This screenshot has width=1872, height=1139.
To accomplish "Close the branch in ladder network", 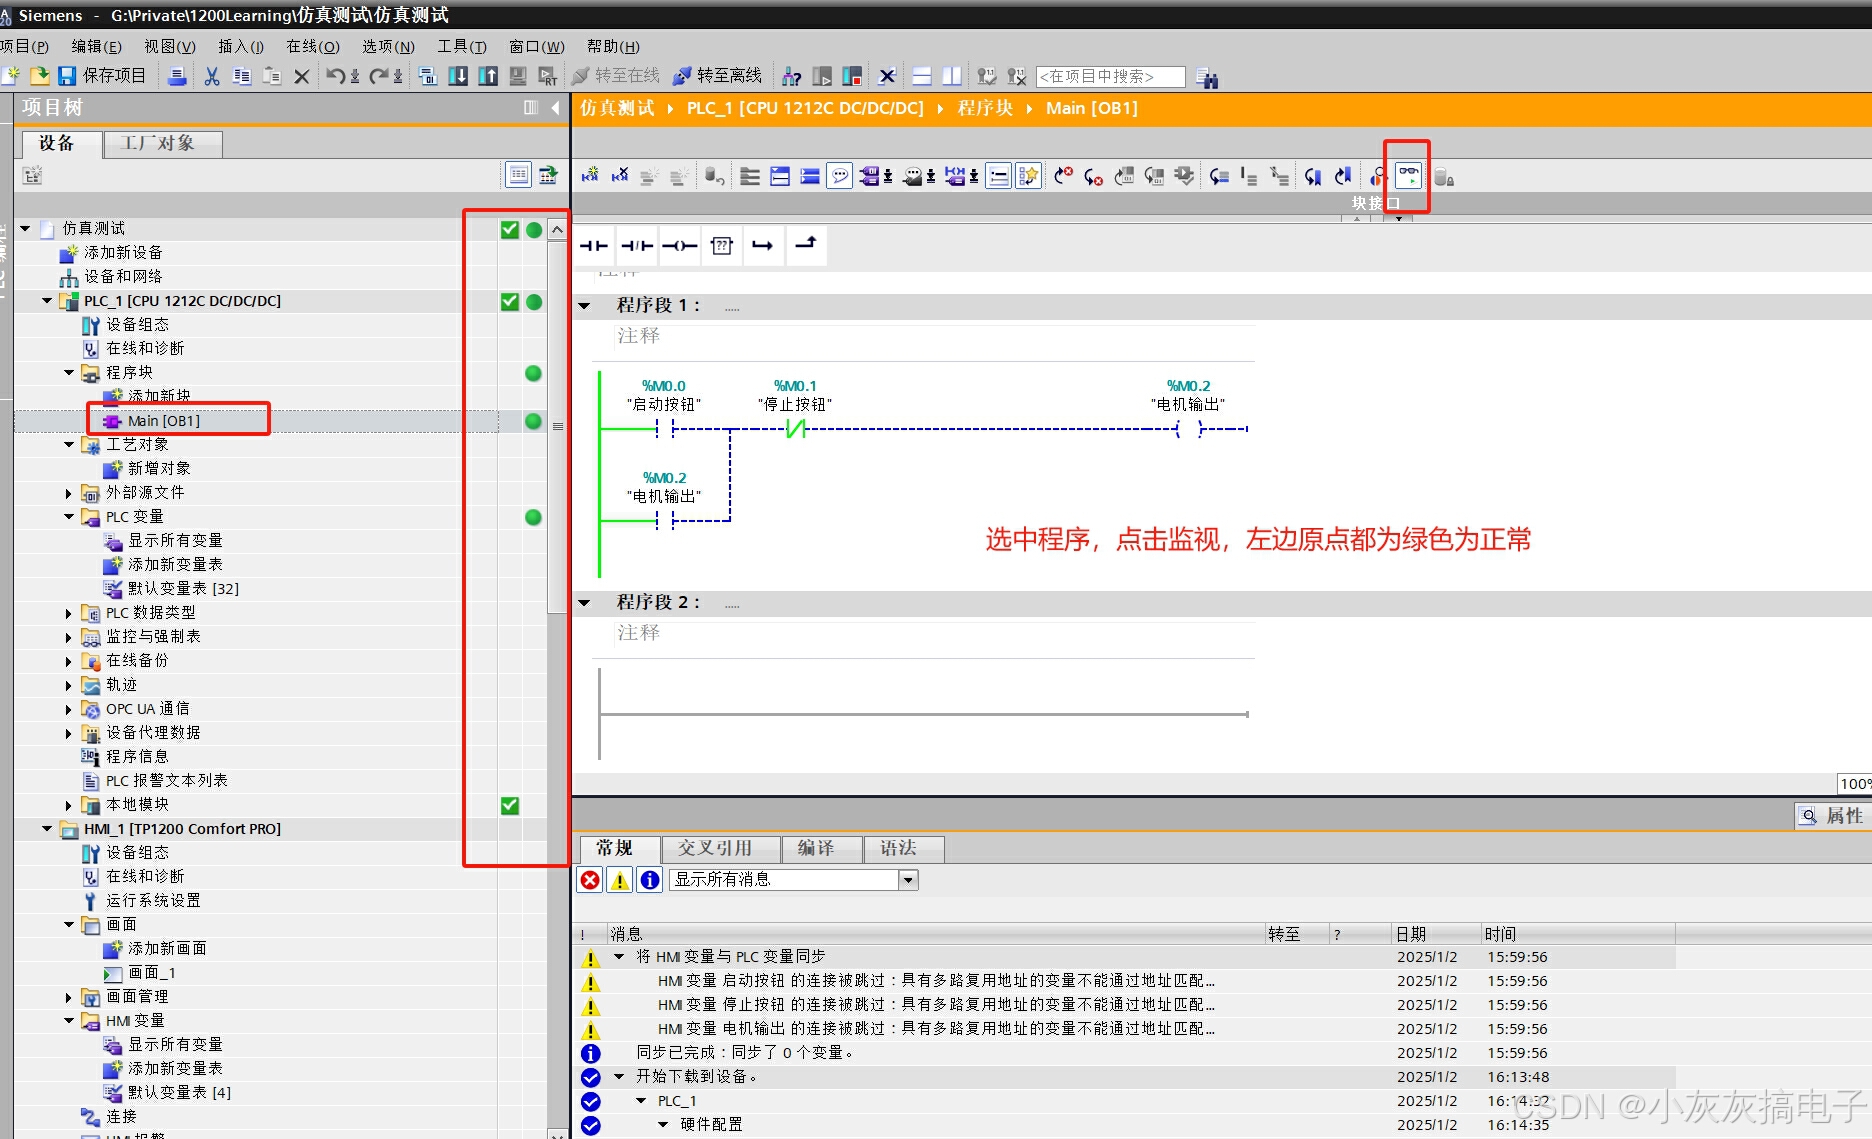I will point(806,244).
